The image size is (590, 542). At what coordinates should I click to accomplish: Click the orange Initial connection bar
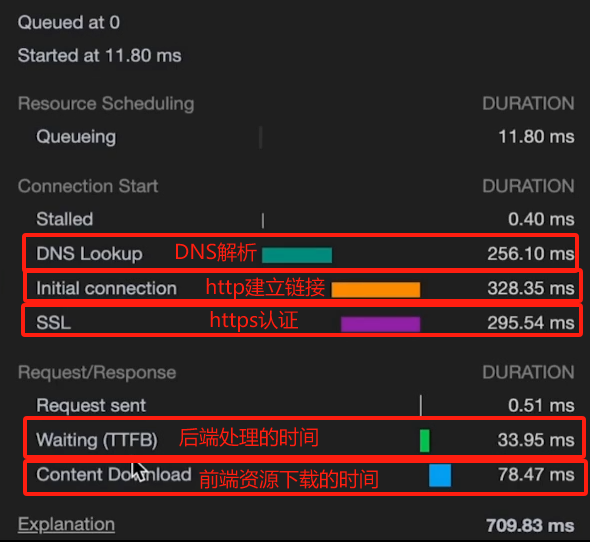pos(376,289)
